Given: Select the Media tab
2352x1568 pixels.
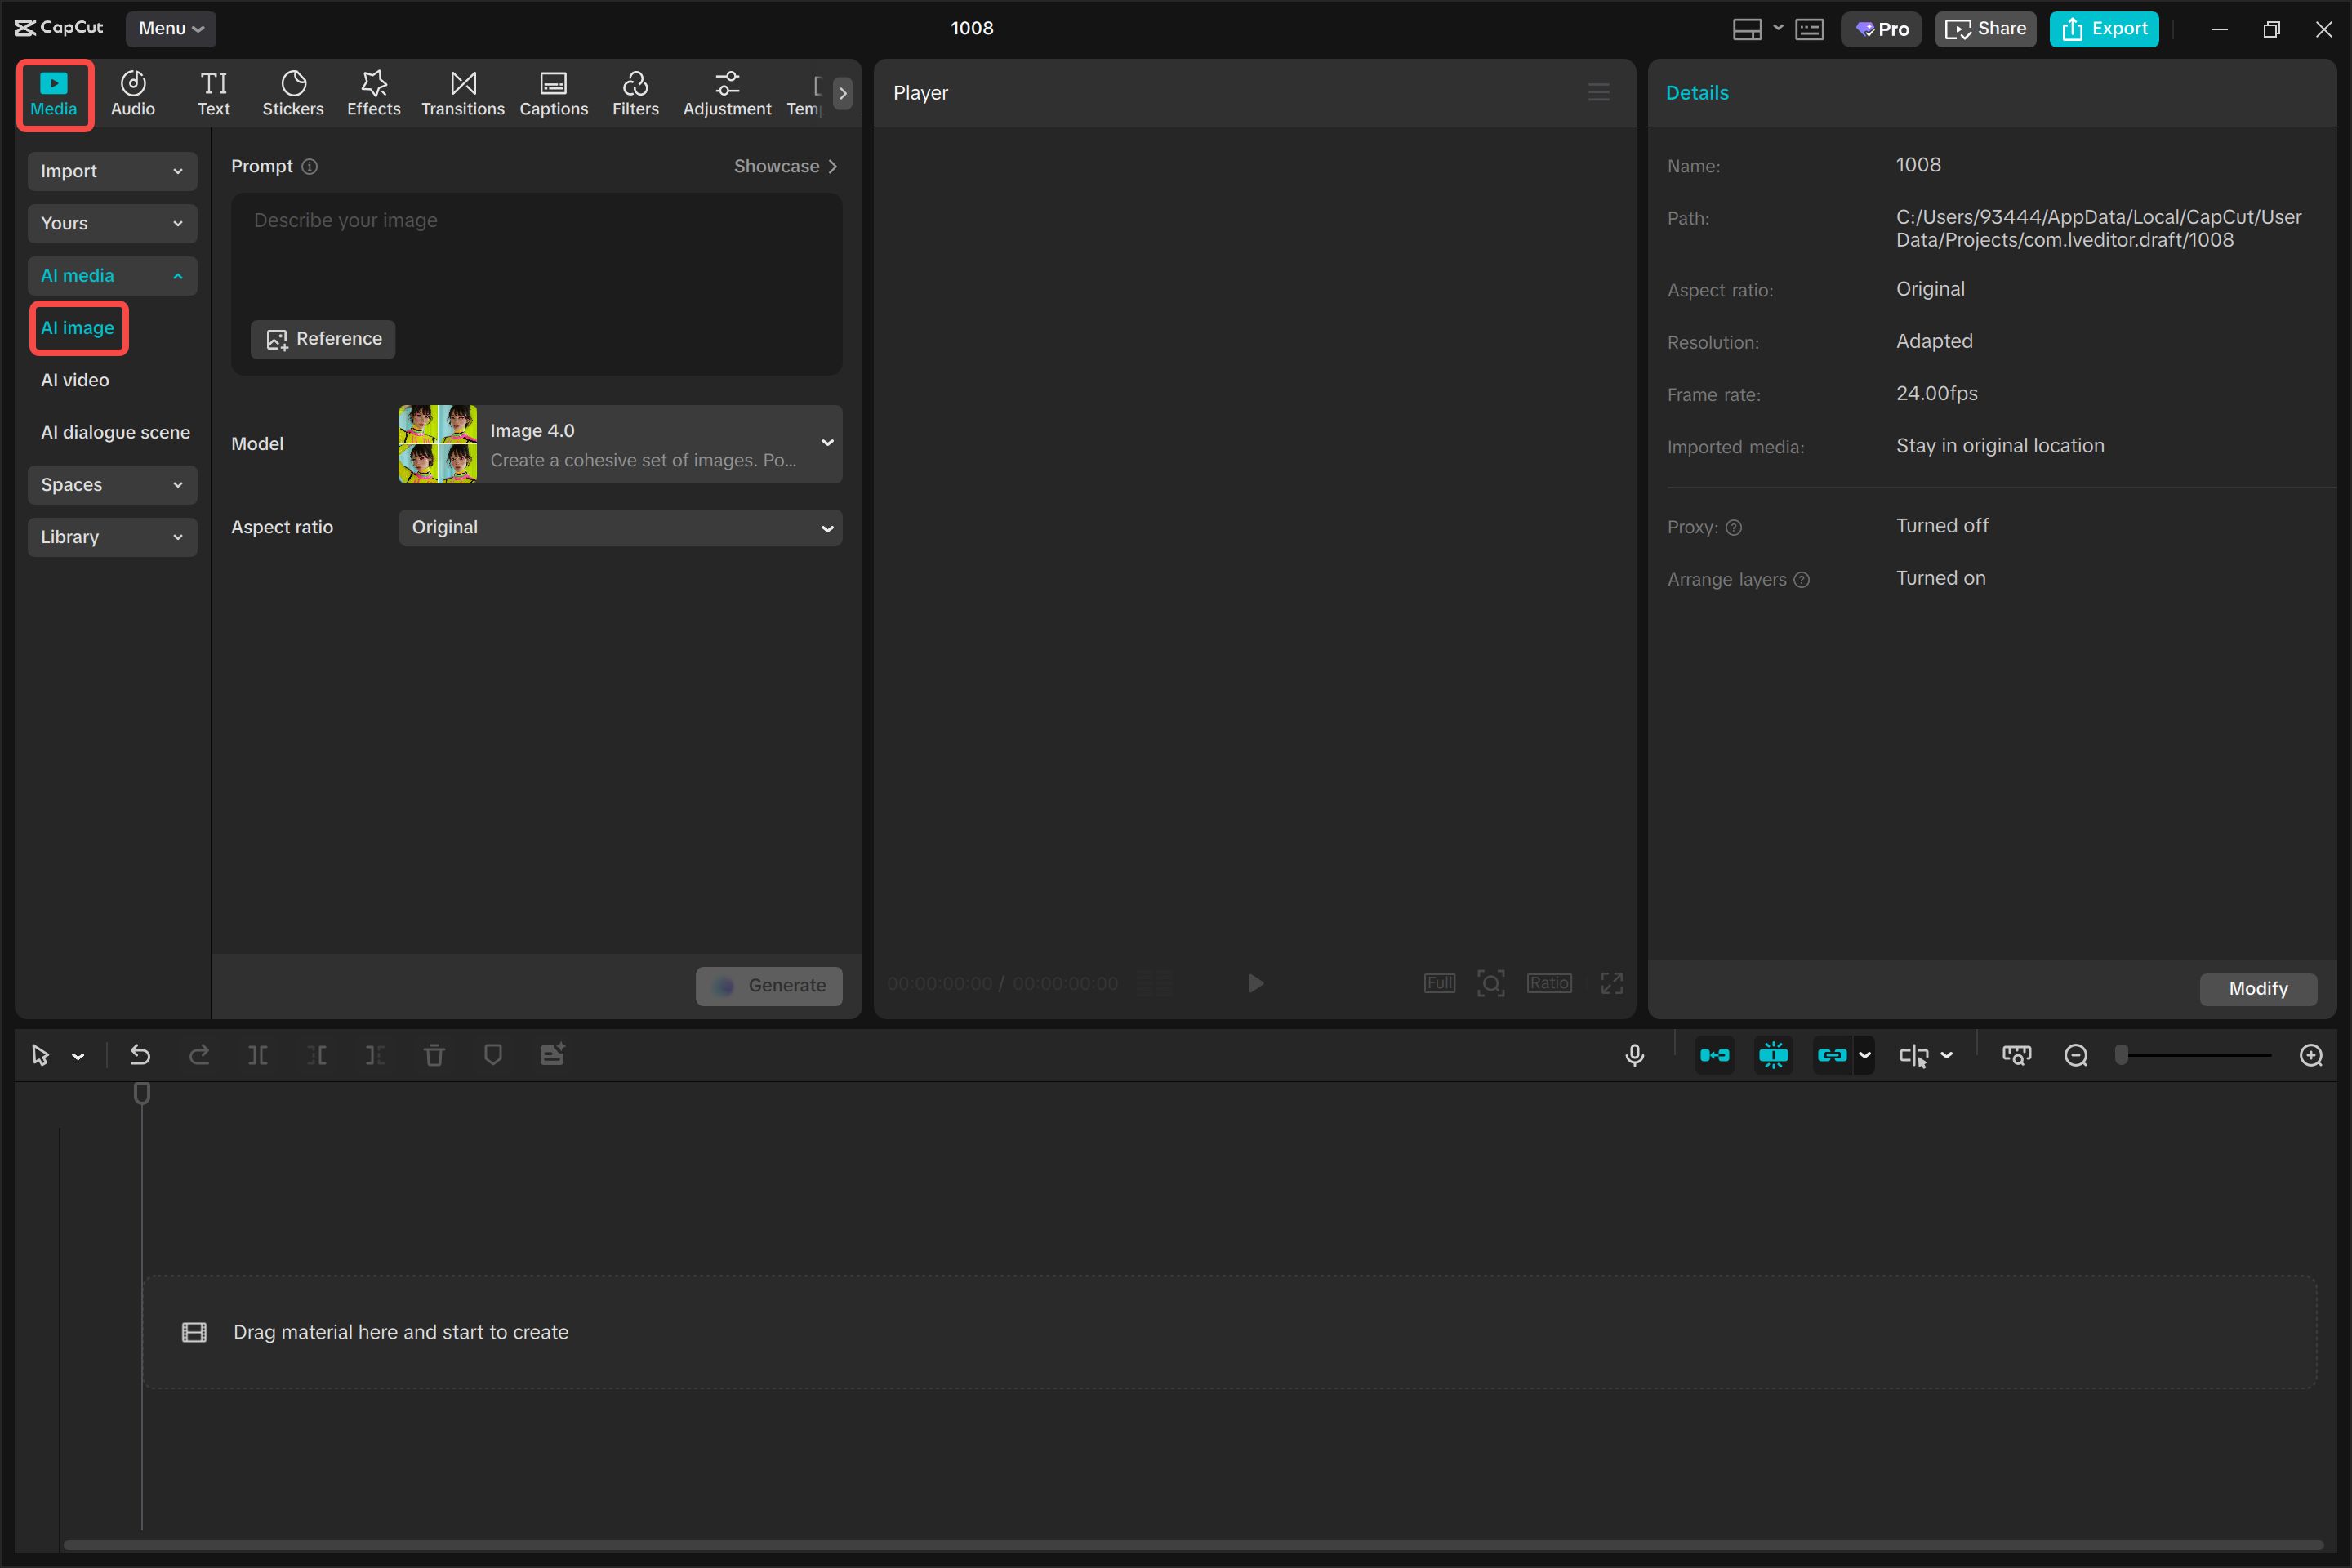Looking at the screenshot, I should tap(54, 94).
